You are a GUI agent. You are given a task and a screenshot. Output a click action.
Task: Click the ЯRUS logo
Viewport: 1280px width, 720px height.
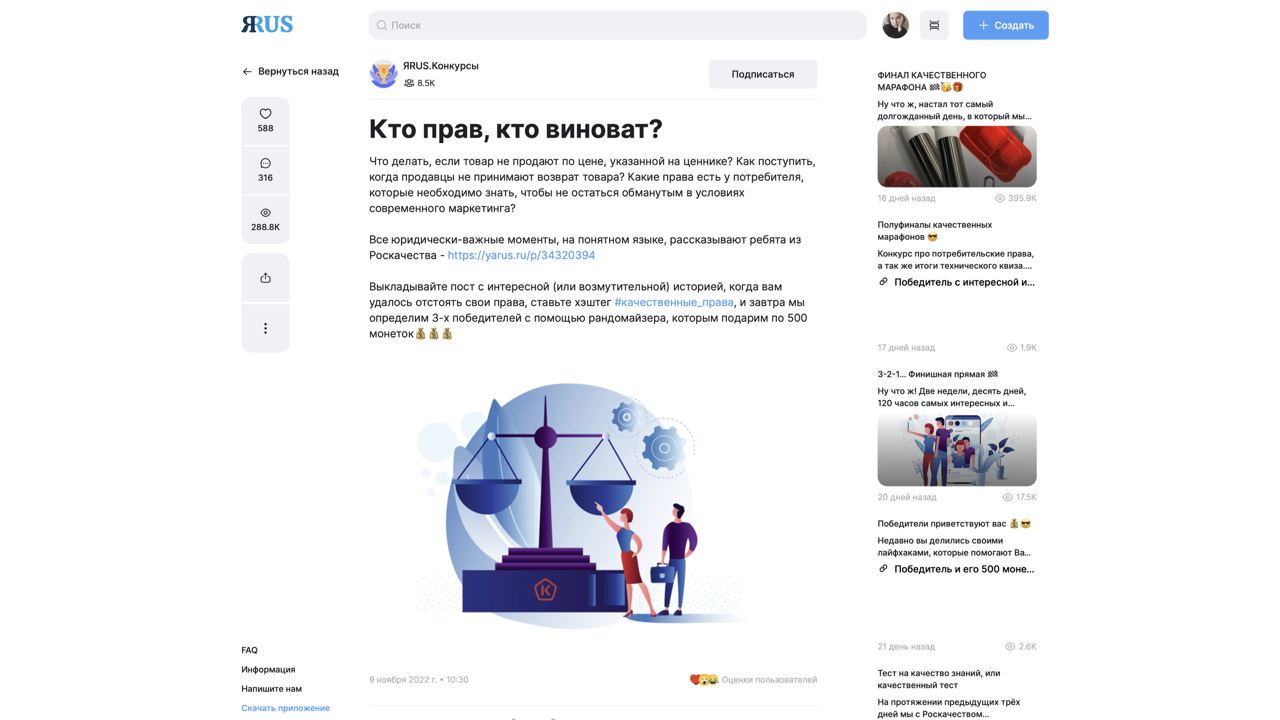click(x=267, y=24)
